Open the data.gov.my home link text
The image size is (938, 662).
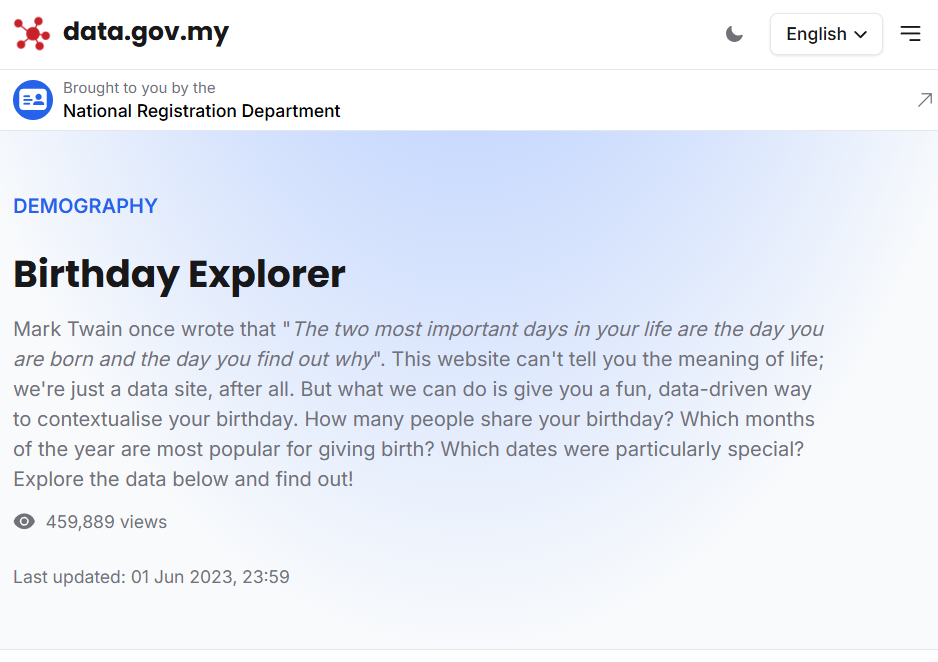146,33
